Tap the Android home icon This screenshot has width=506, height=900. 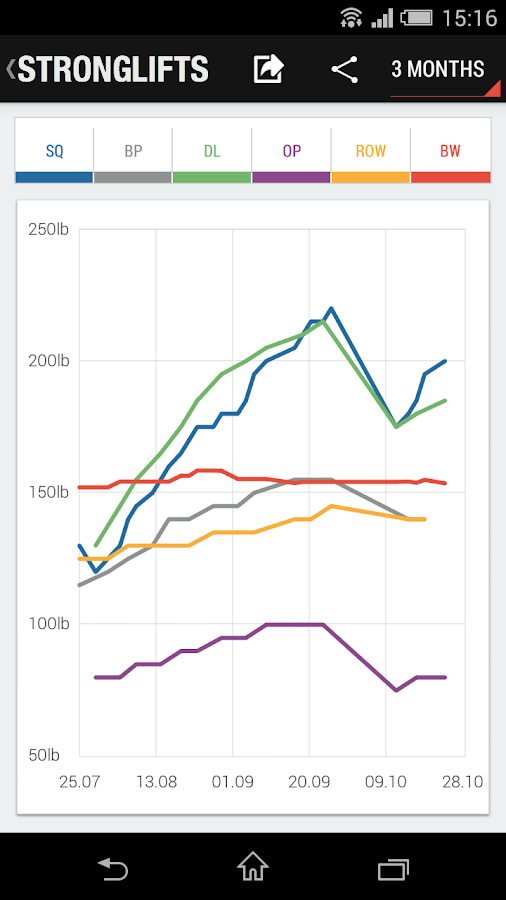(253, 866)
